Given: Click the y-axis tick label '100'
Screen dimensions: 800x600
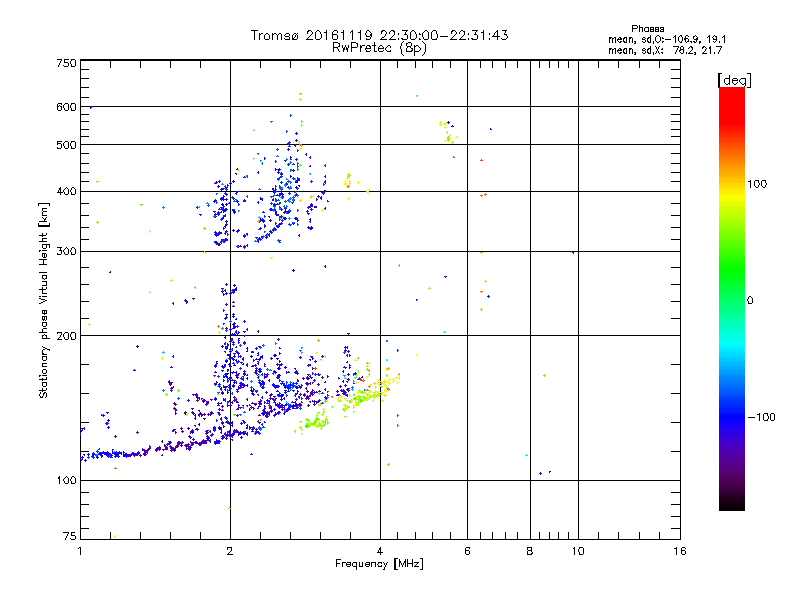Looking at the screenshot, I should point(66,481).
